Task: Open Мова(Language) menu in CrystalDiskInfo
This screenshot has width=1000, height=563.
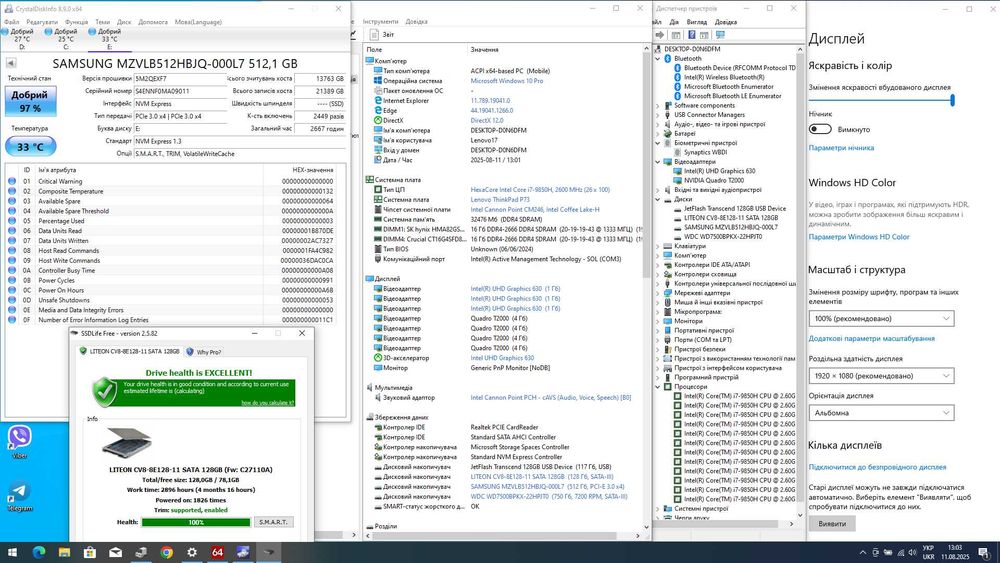Action: coord(198,22)
